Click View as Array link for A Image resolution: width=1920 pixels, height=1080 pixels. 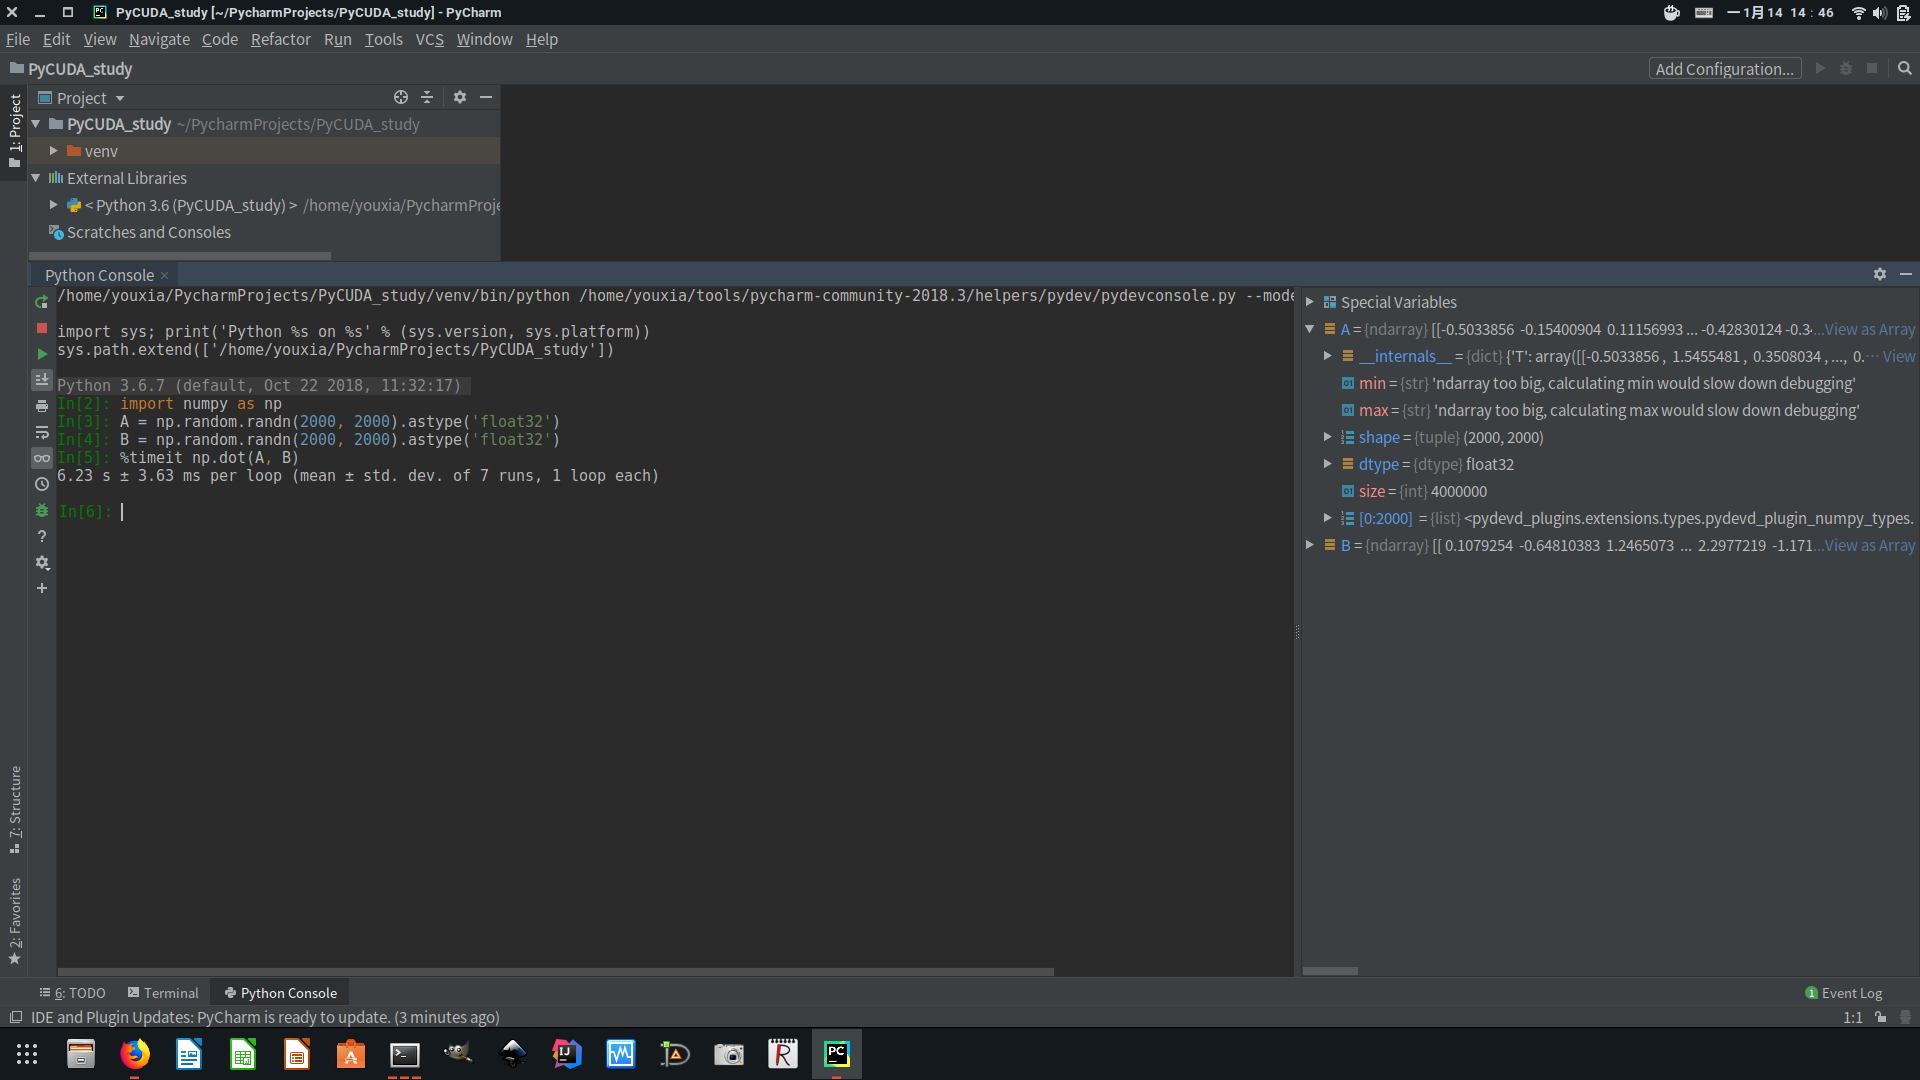(1869, 329)
